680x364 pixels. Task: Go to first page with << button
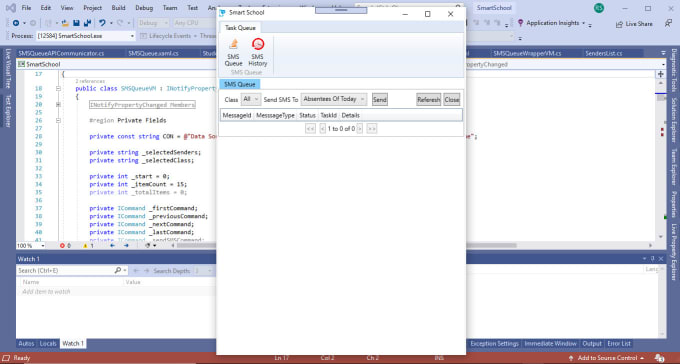click(x=310, y=129)
